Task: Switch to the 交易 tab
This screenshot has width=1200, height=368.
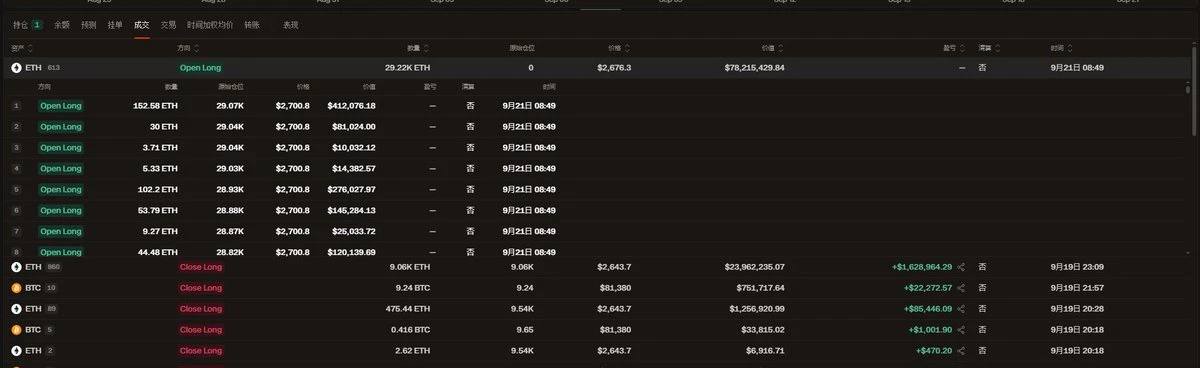Action: click(x=168, y=24)
